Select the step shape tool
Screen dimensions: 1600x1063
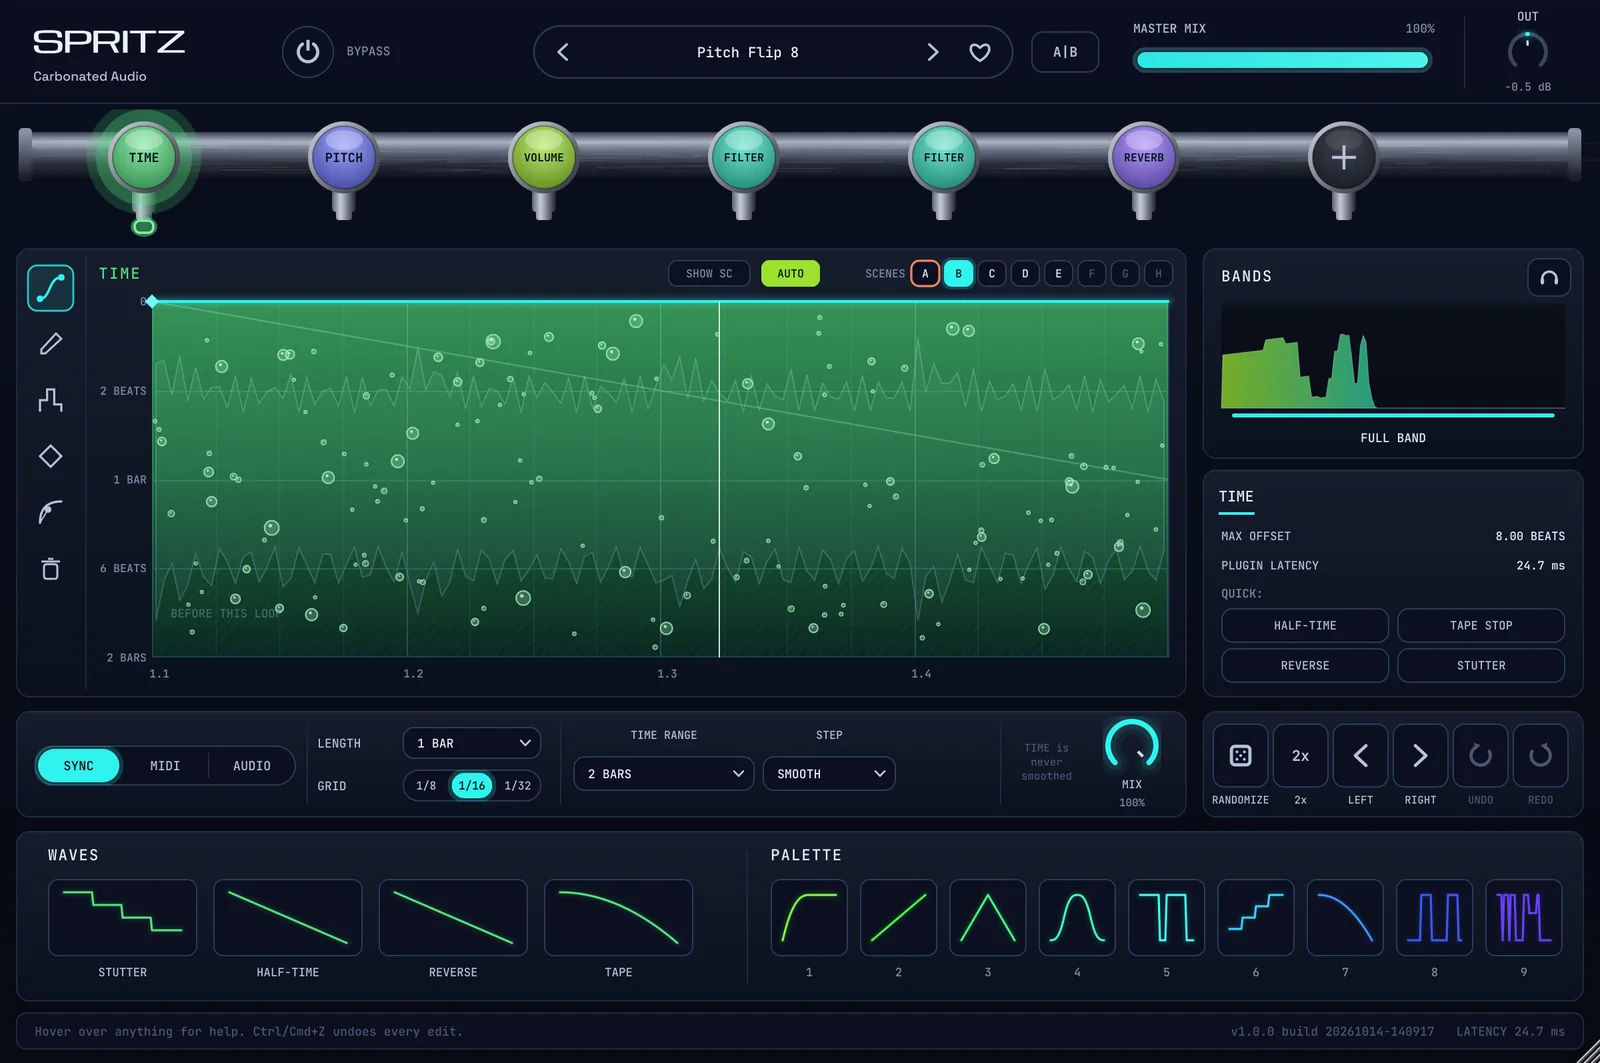click(51, 400)
